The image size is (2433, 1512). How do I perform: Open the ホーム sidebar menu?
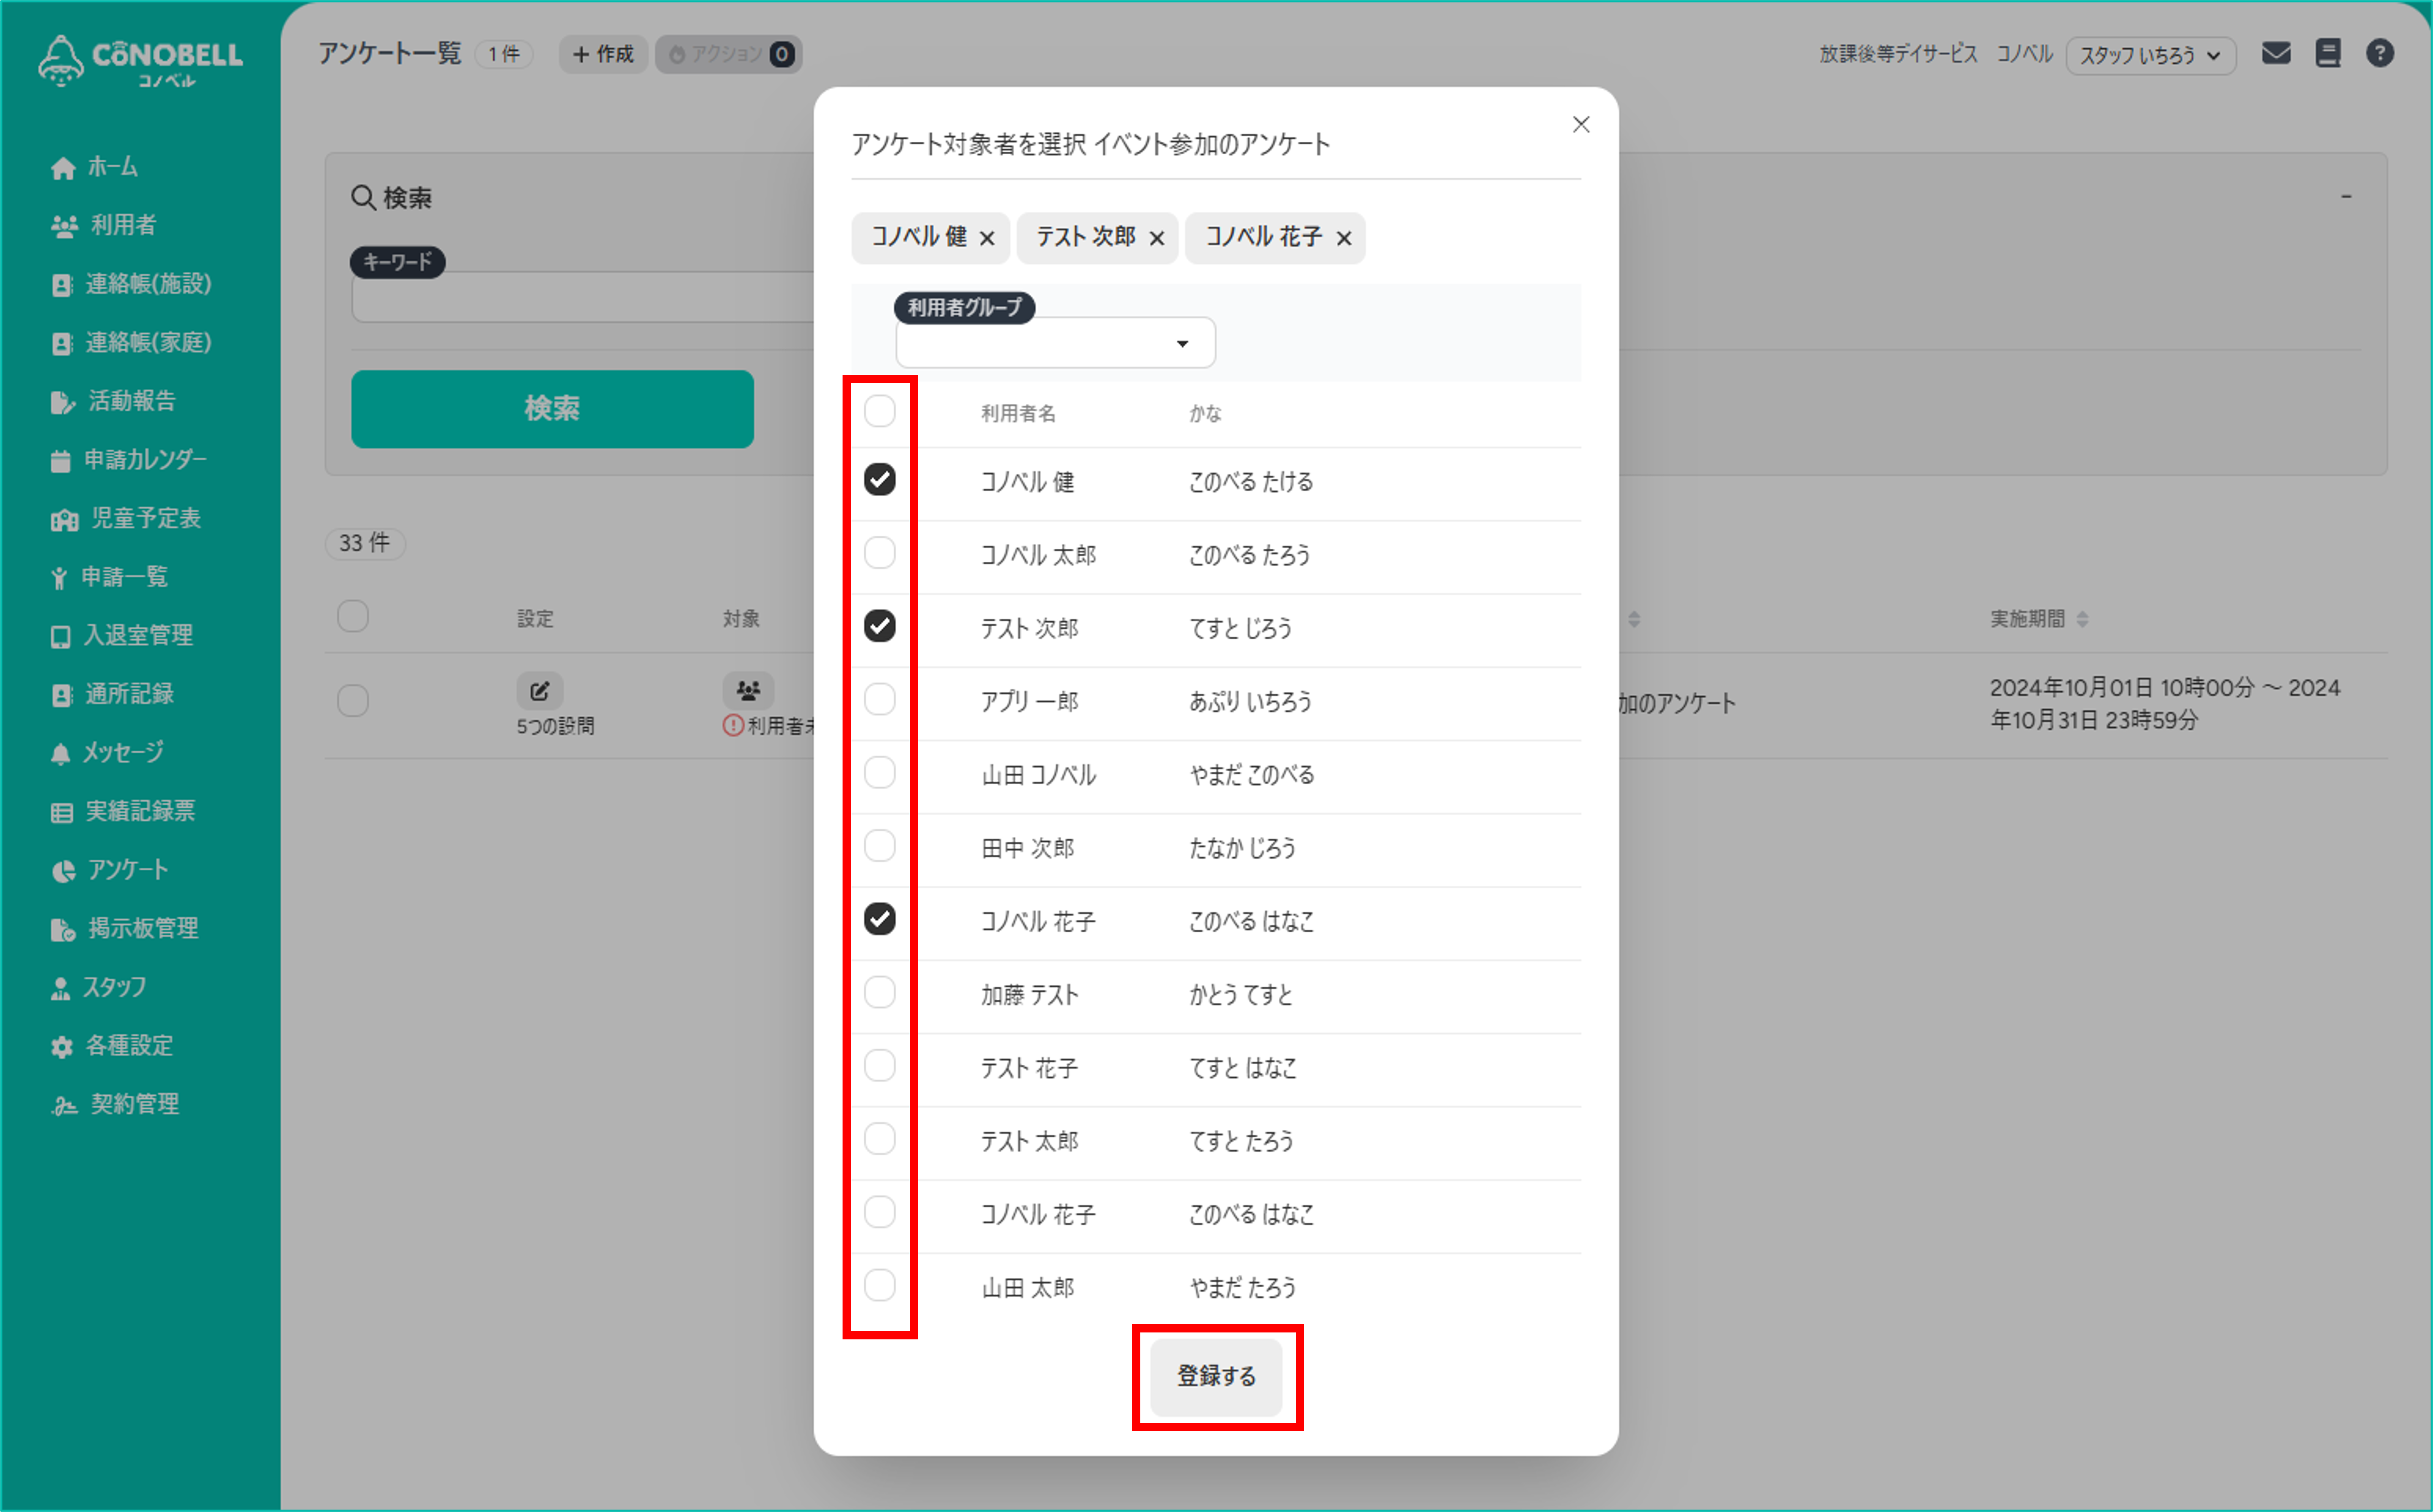pyautogui.click(x=94, y=166)
